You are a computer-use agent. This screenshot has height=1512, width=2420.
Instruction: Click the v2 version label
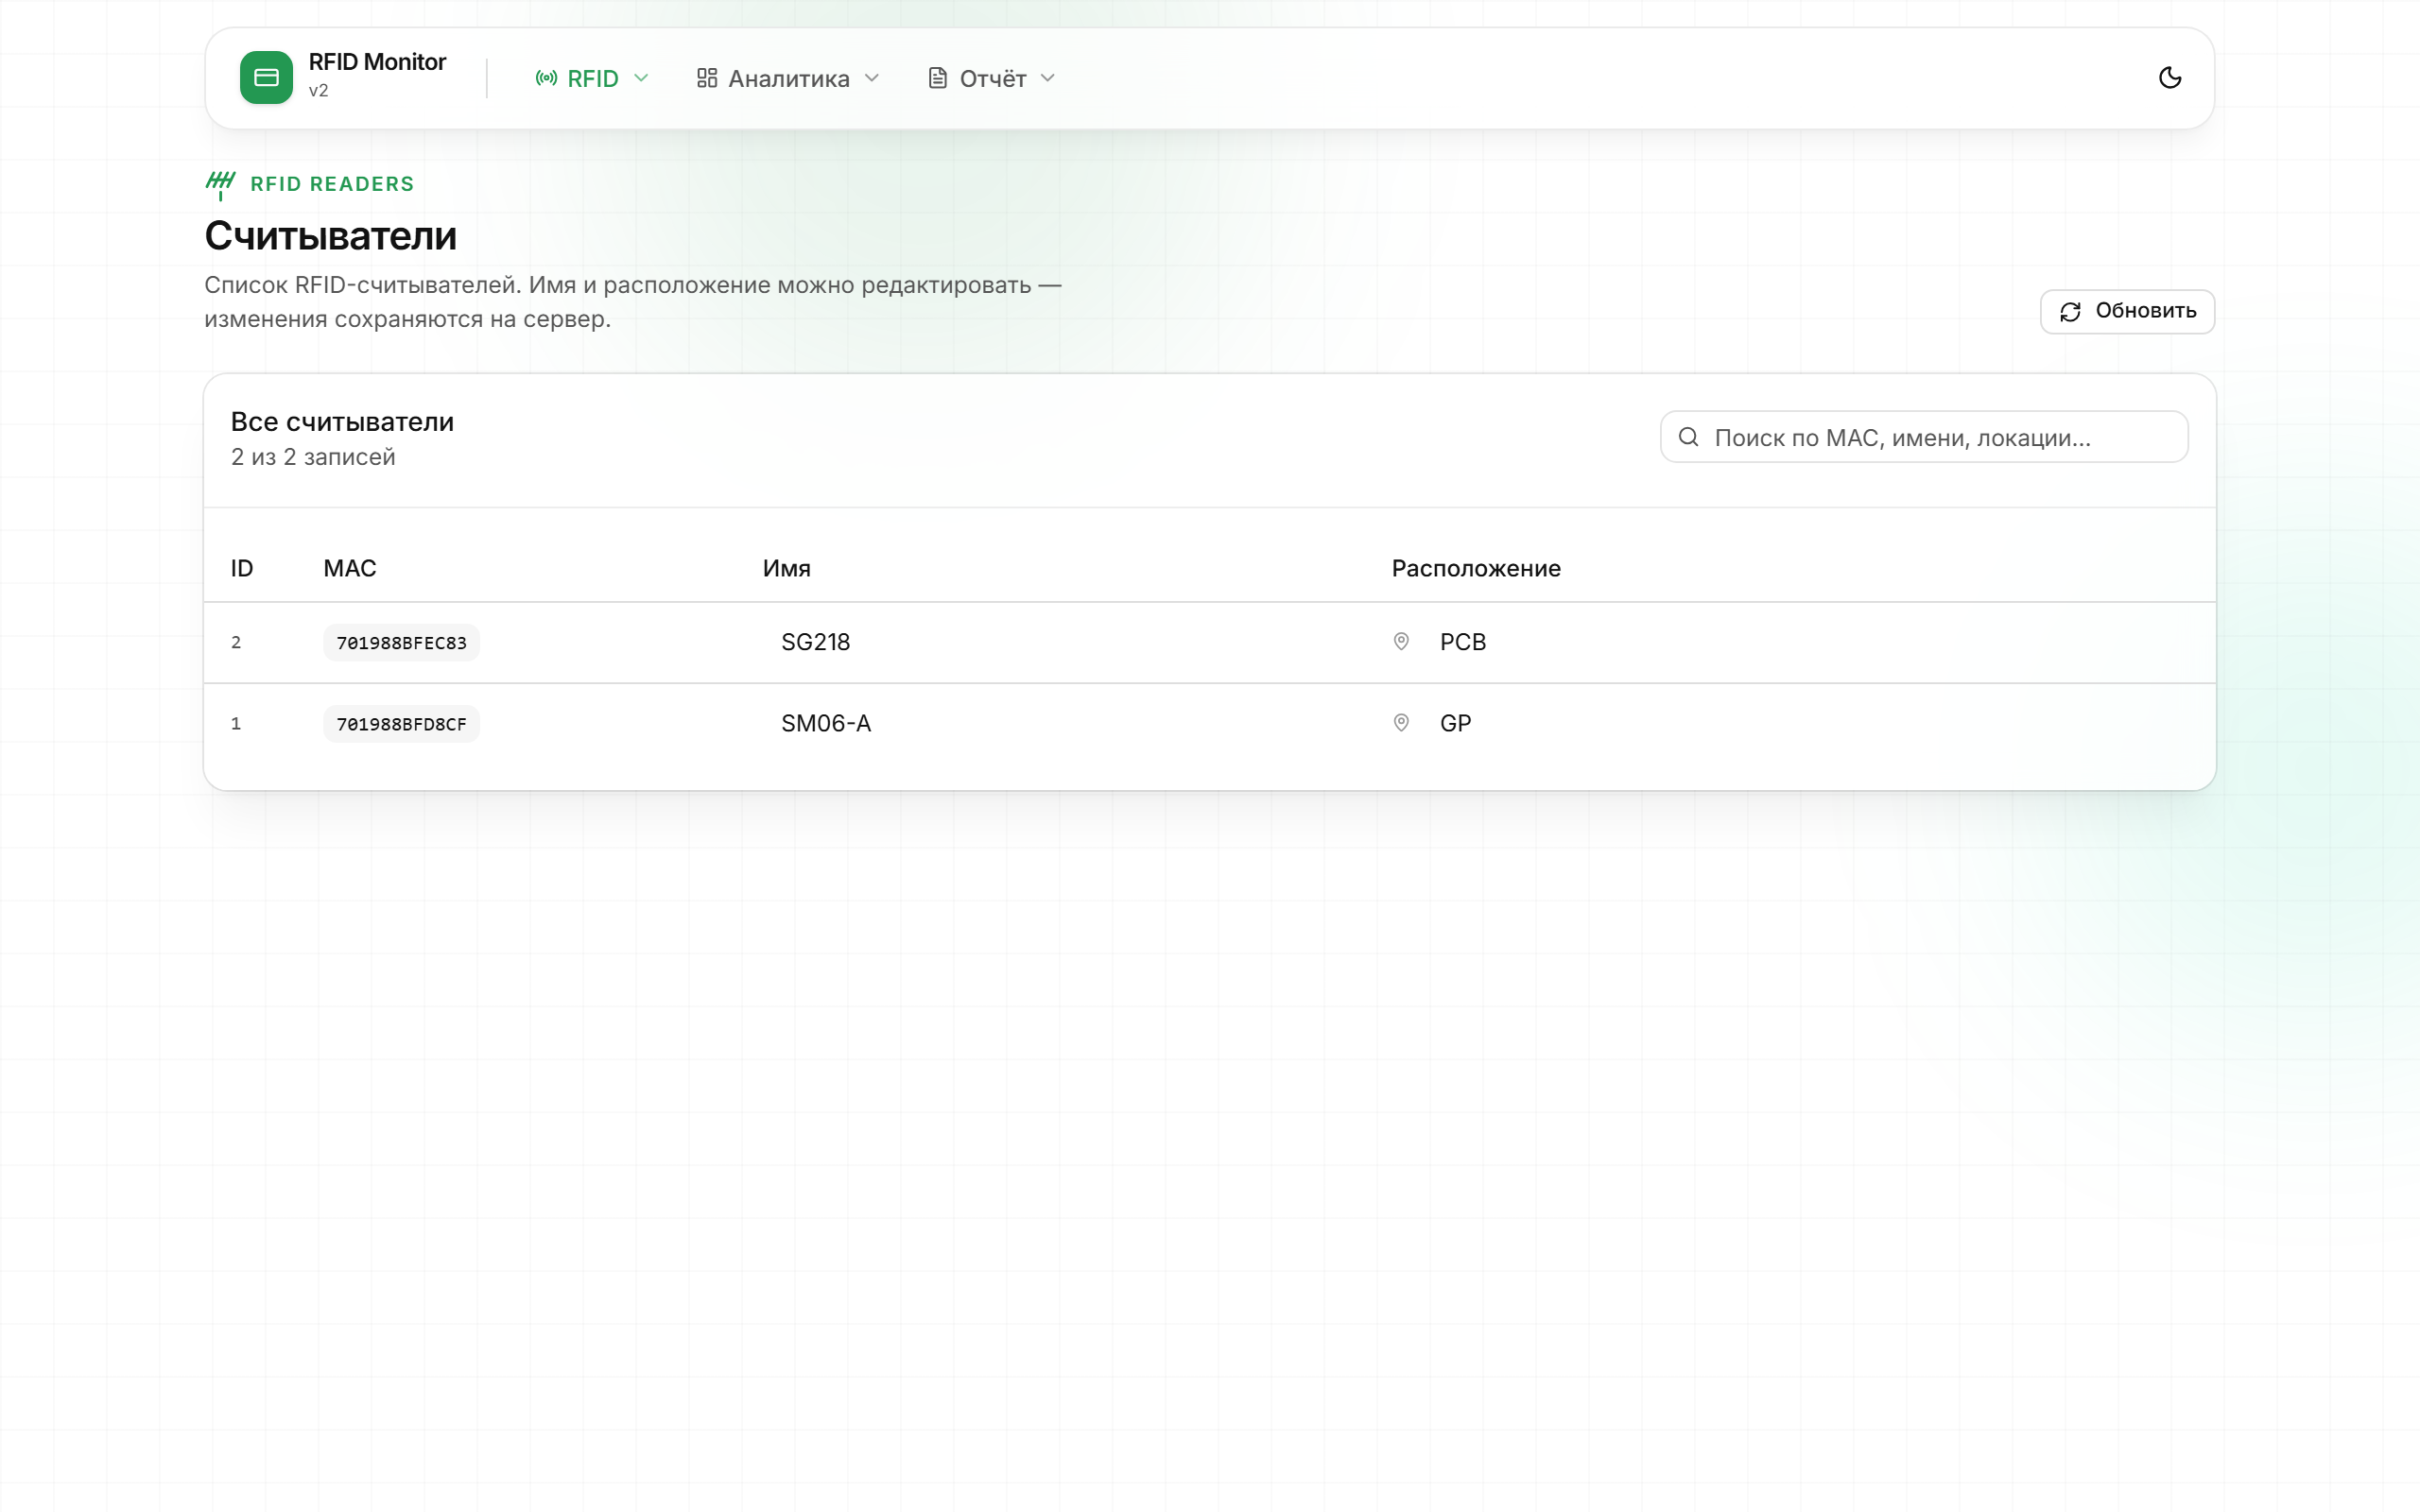pos(318,90)
